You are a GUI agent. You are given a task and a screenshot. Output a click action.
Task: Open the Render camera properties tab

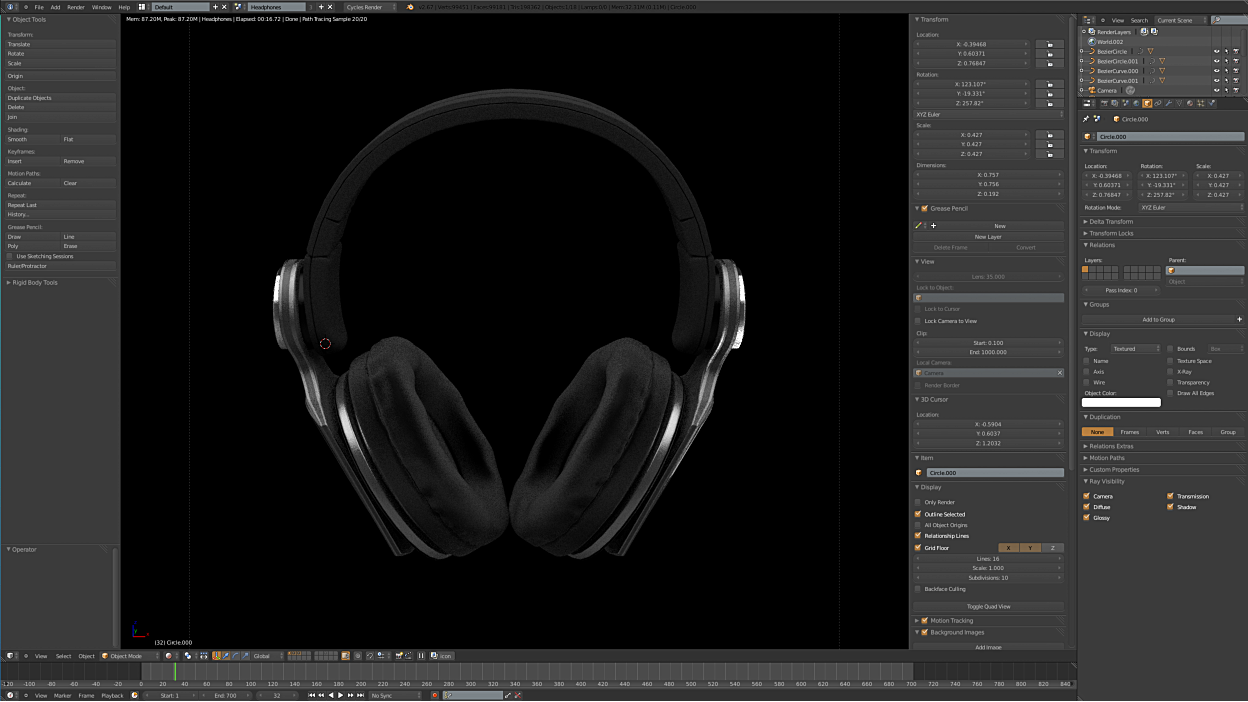(x=1104, y=103)
